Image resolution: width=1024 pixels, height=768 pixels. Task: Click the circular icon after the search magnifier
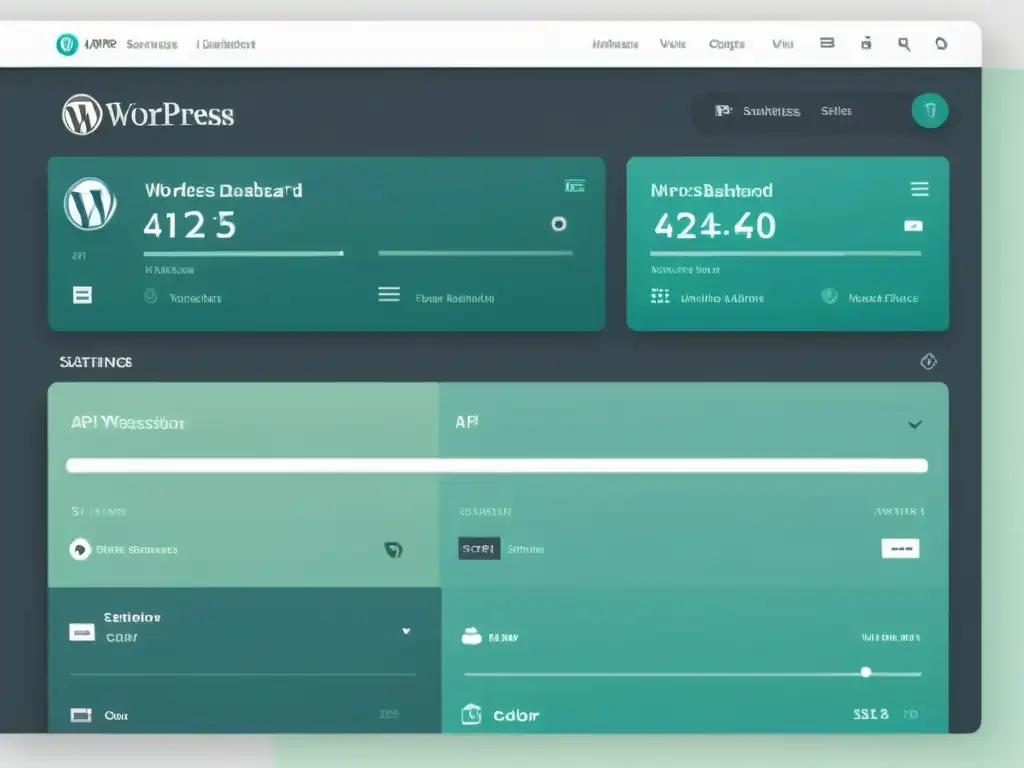[x=941, y=44]
